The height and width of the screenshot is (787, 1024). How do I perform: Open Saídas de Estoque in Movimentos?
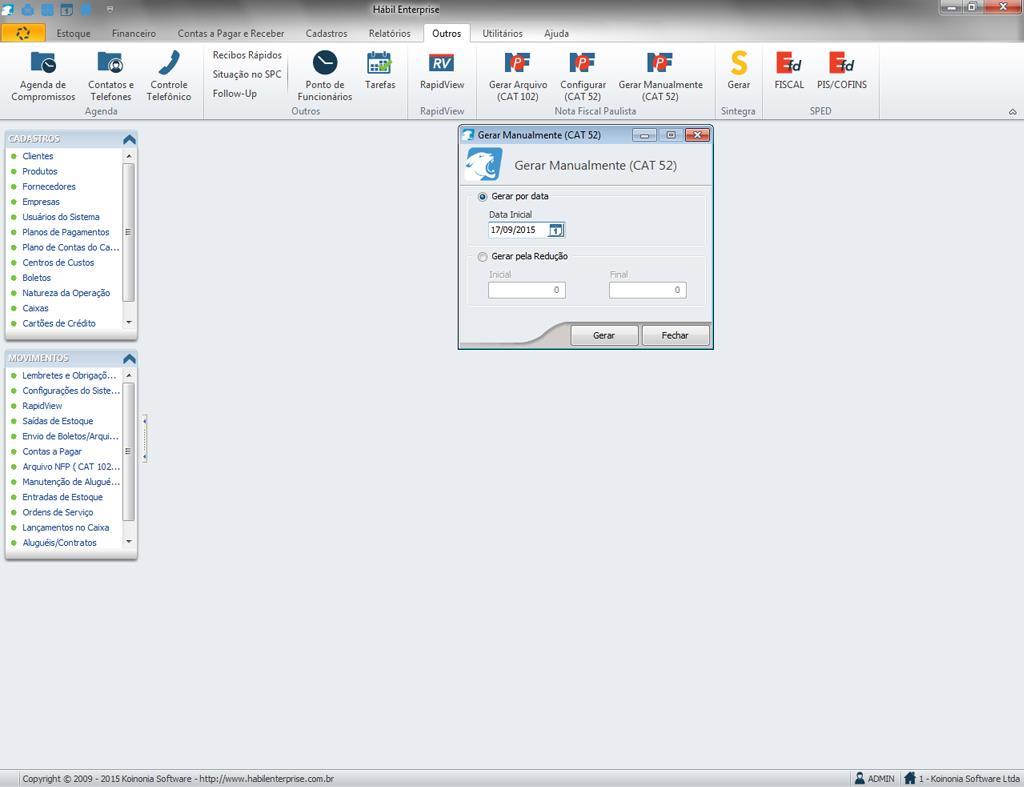(x=57, y=421)
